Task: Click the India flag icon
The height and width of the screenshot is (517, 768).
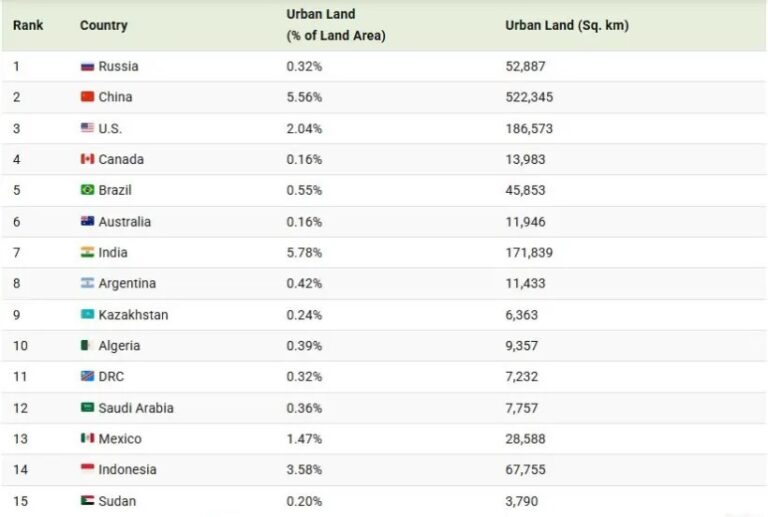Action: 87,252
